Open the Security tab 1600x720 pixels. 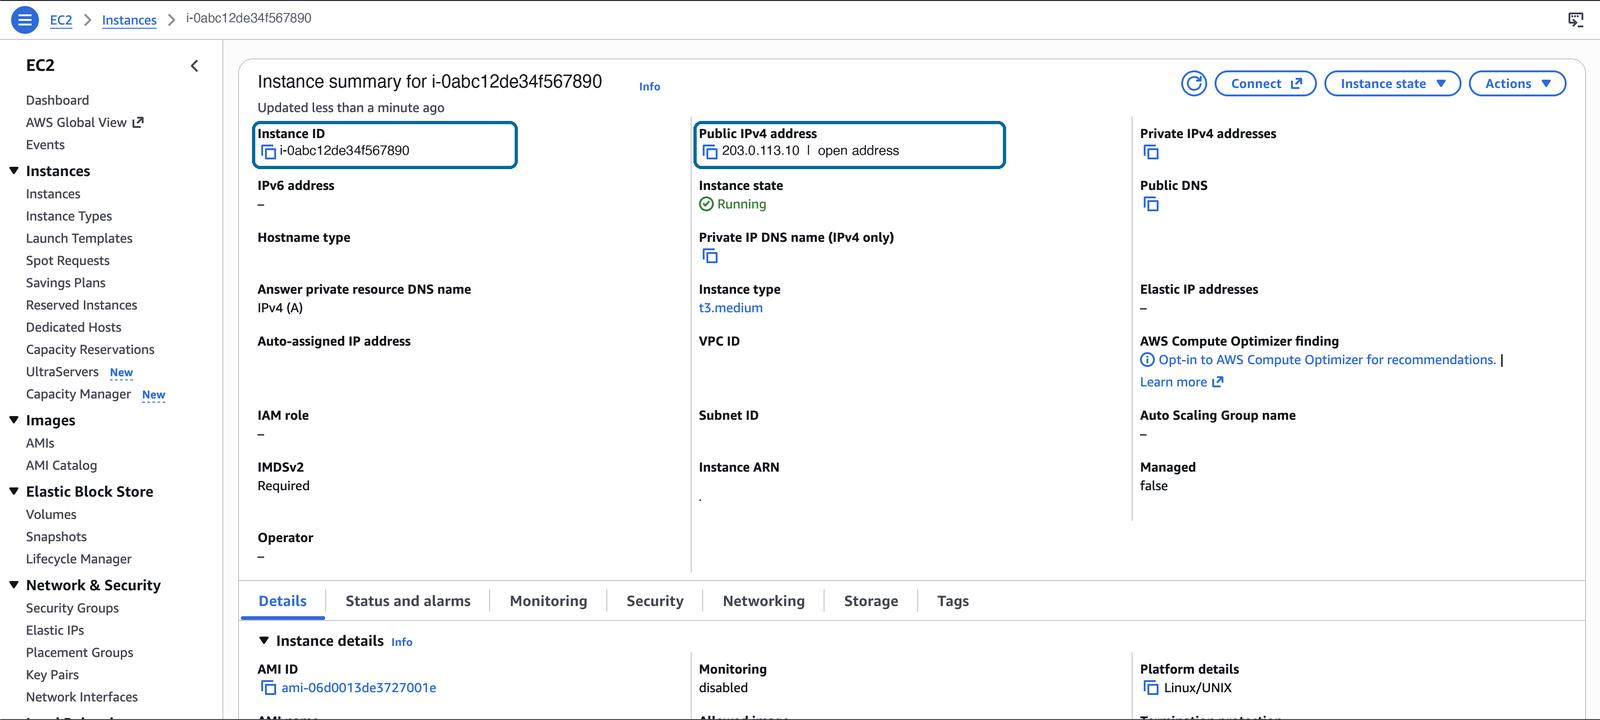pyautogui.click(x=655, y=601)
